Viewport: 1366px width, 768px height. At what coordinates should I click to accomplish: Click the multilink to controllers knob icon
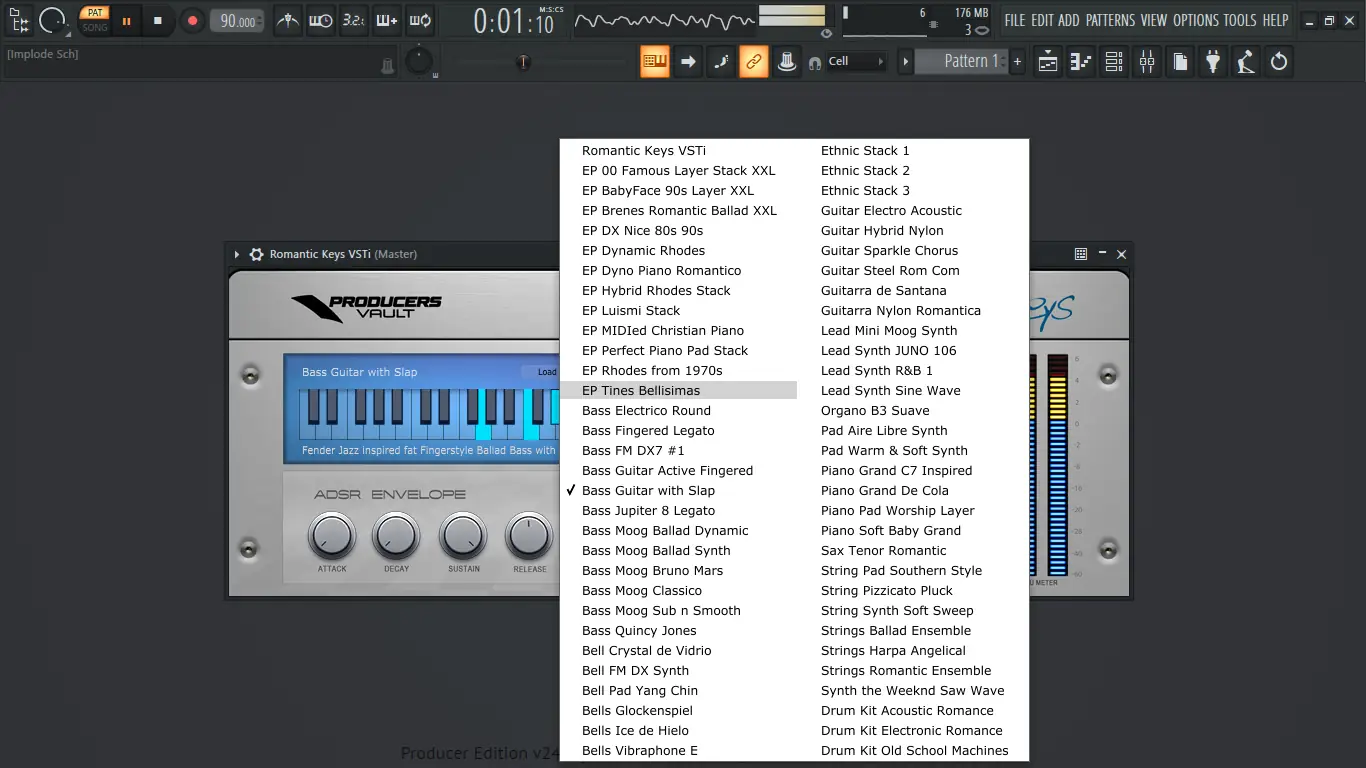click(x=787, y=61)
